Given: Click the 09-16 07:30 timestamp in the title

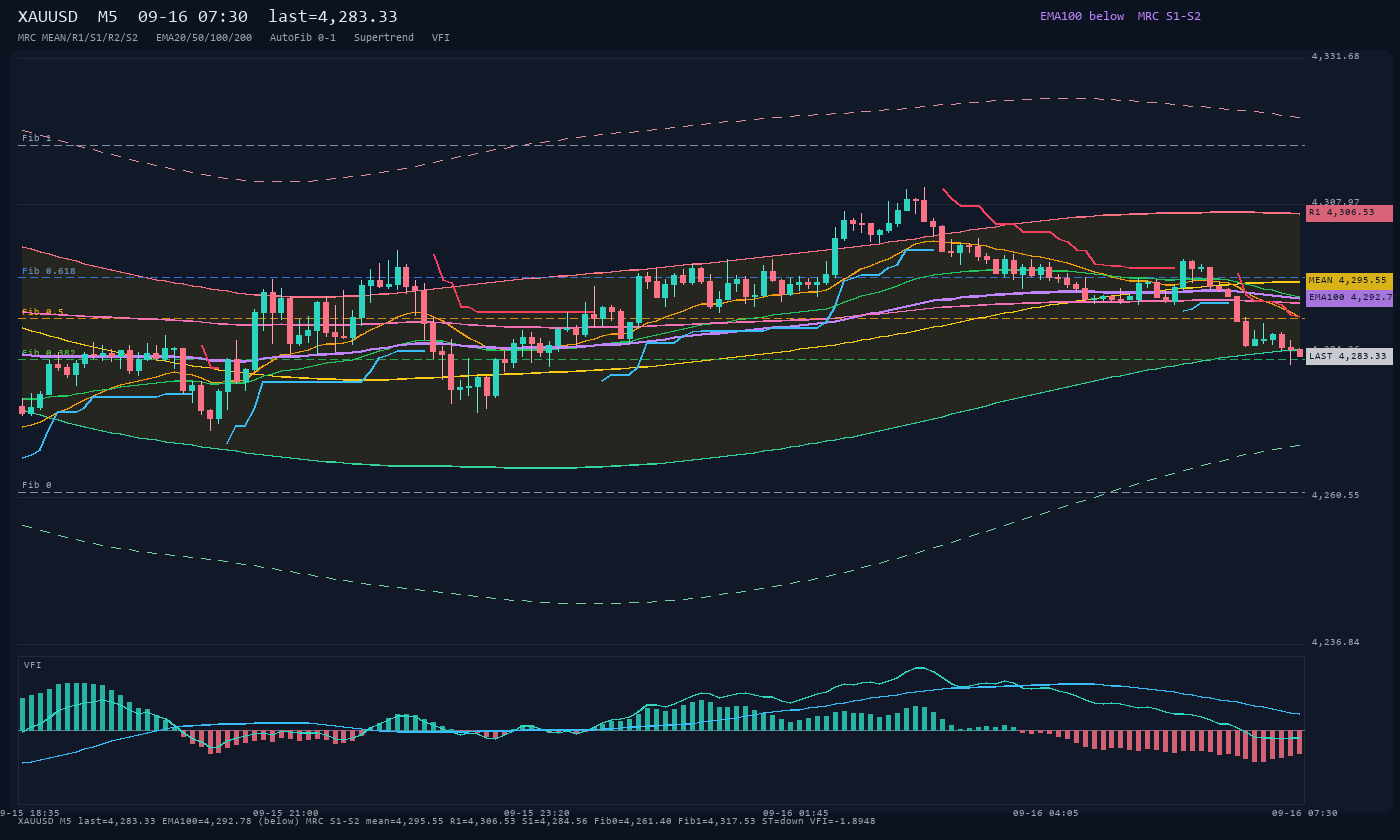Looking at the screenshot, I should click(x=193, y=17).
